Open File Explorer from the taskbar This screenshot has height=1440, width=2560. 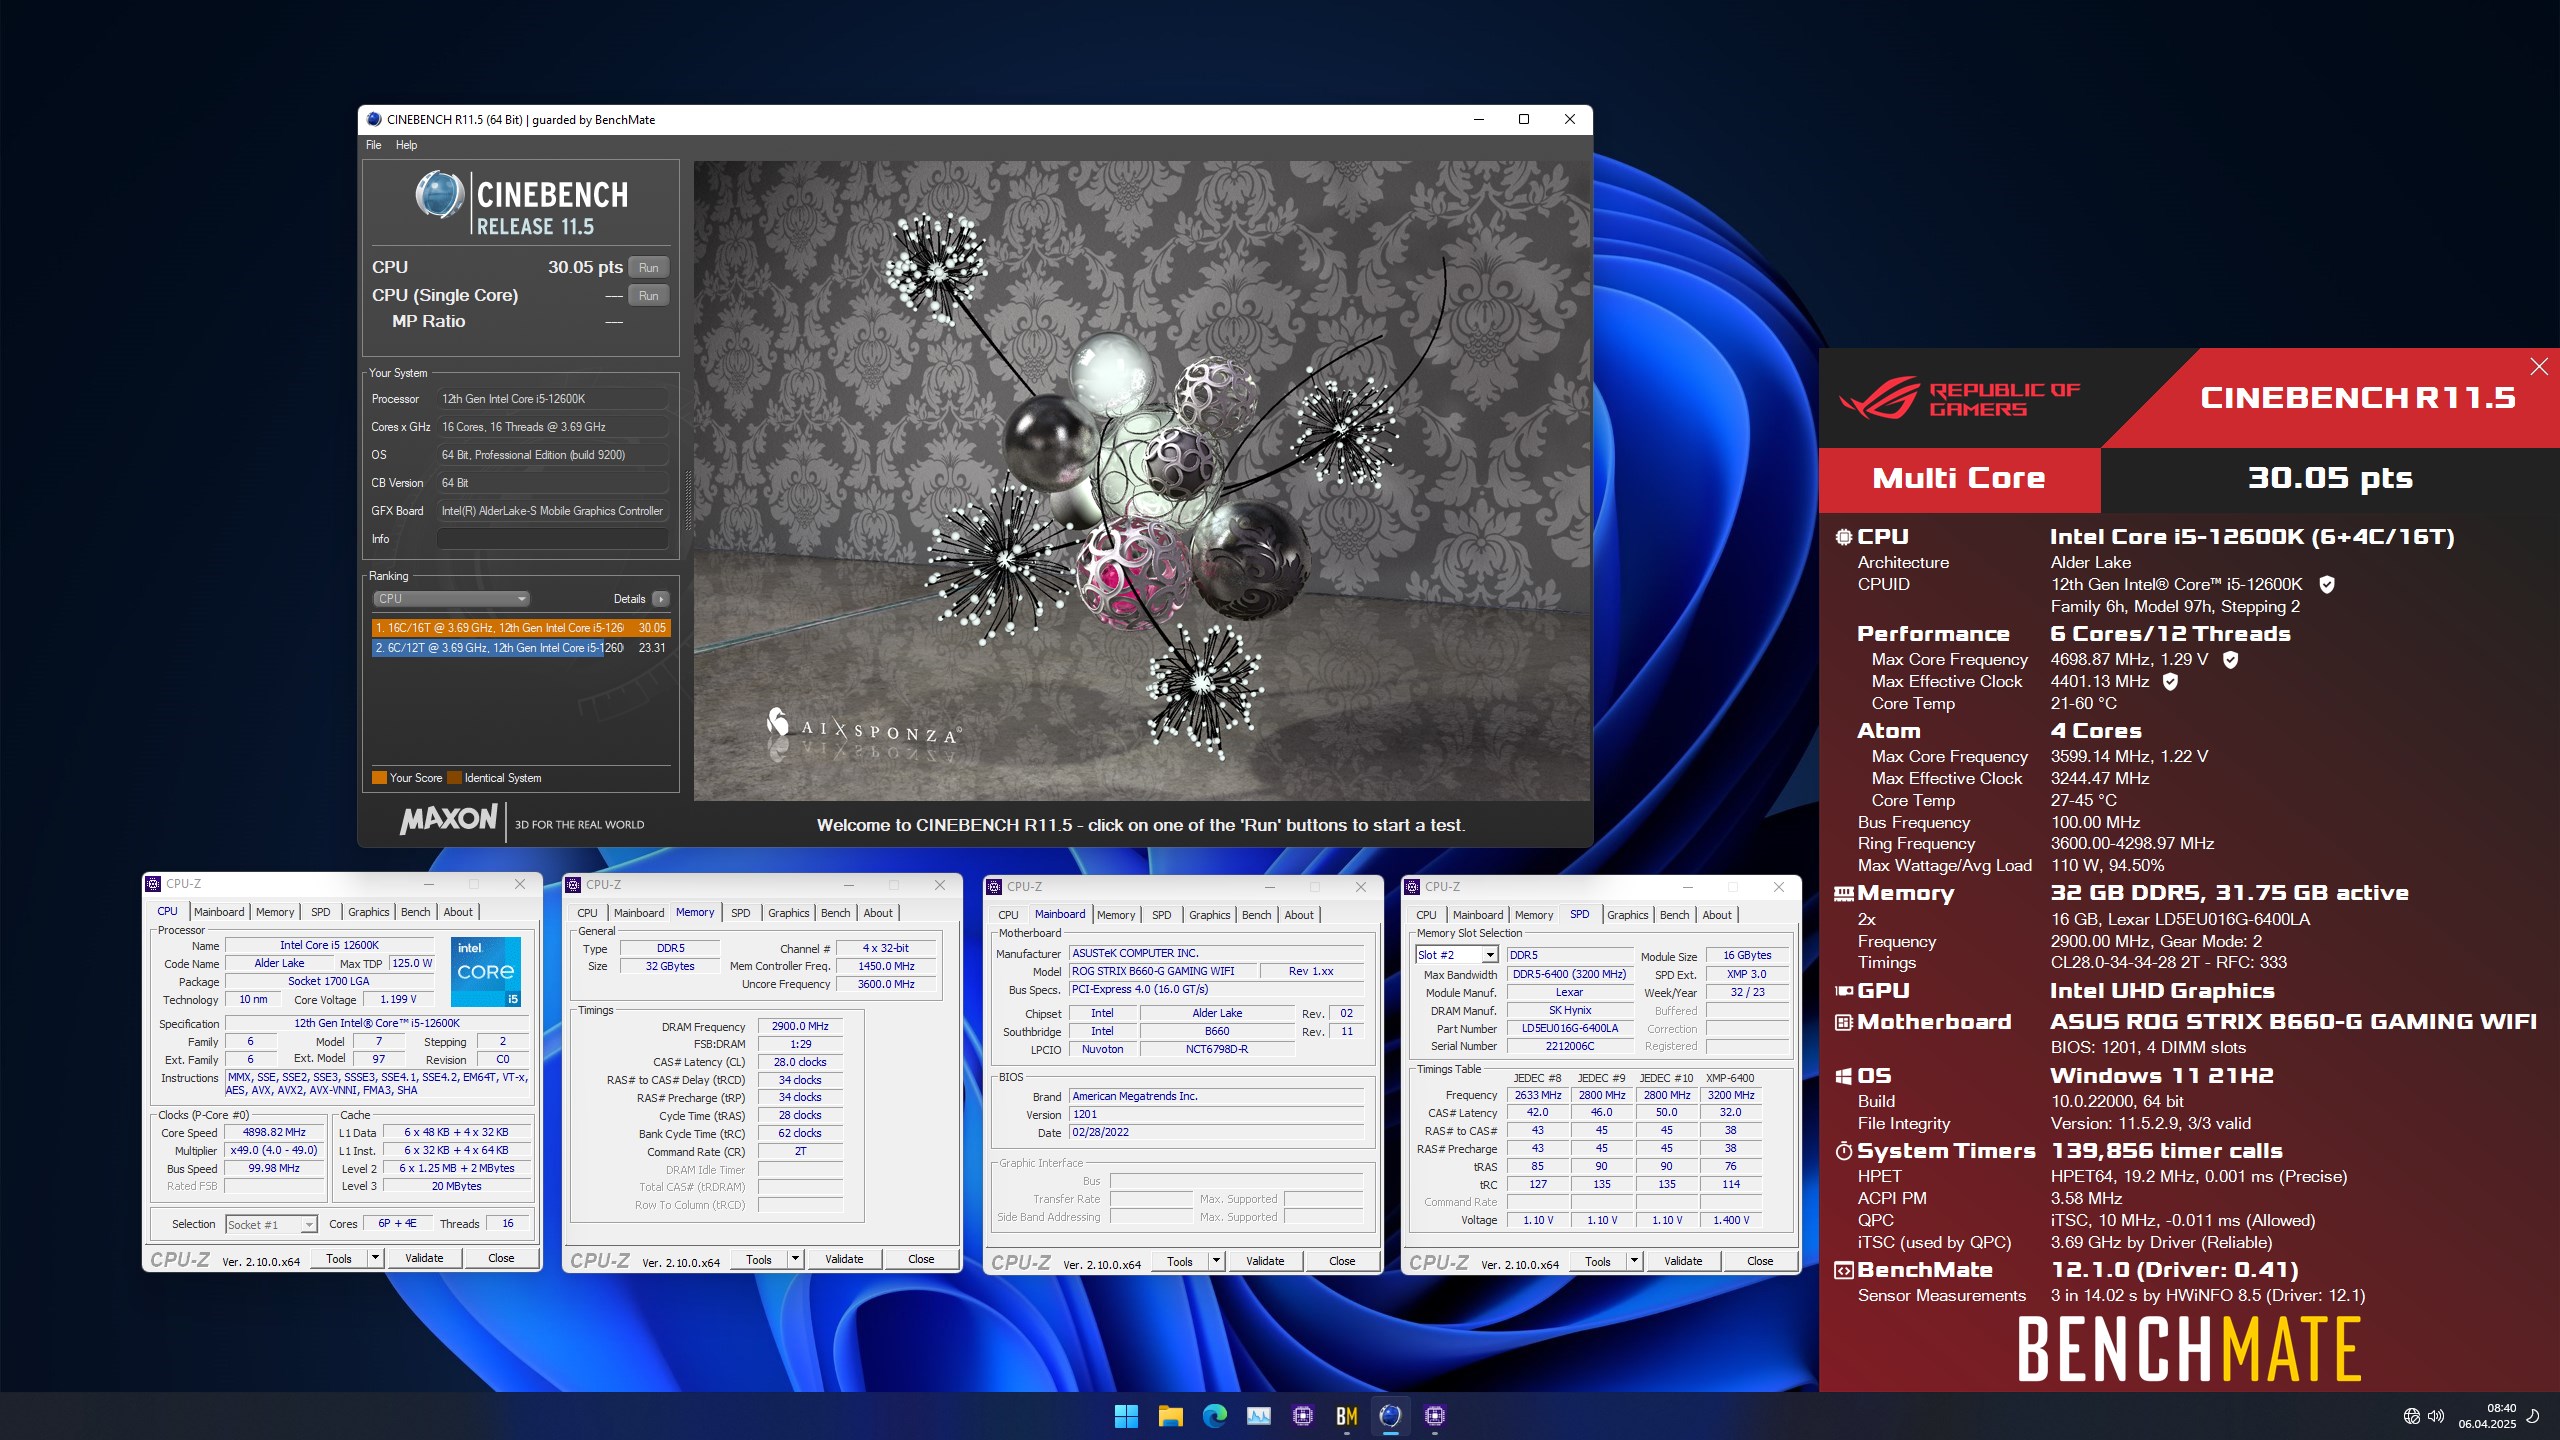1170,1416
